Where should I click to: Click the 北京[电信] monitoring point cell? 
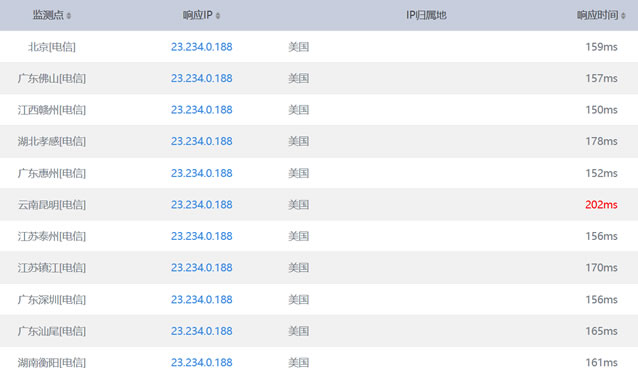(52, 47)
